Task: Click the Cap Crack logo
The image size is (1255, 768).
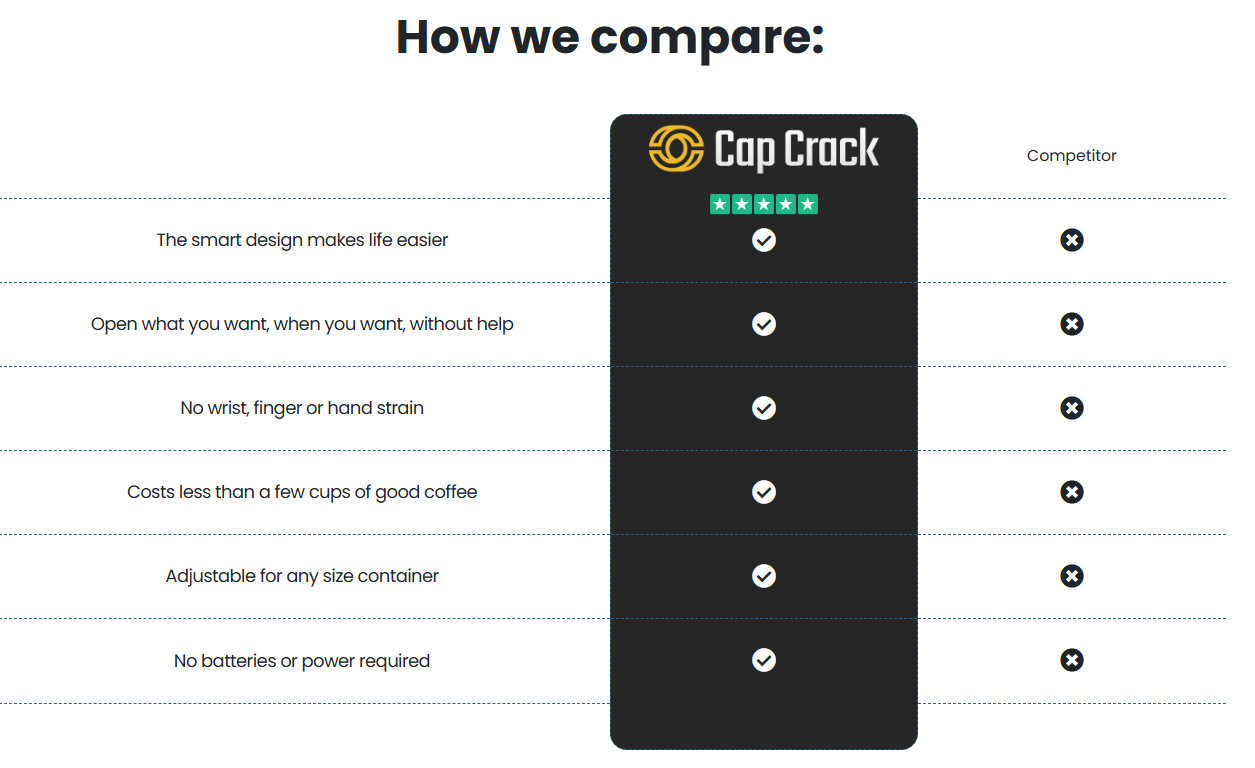Action: 764,149
